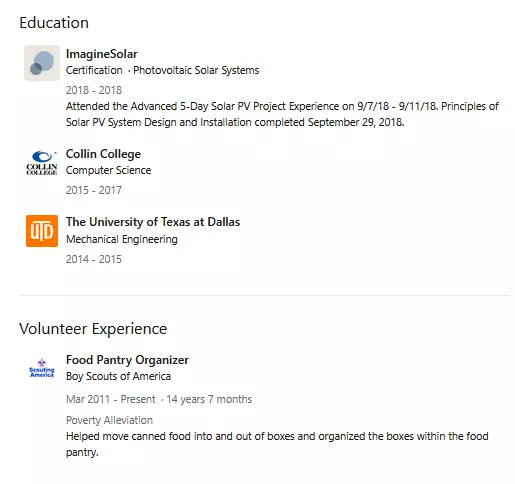This screenshot has width=515, height=484.
Task: Open the Boy Scouts of America organization link
Action: click(x=118, y=376)
